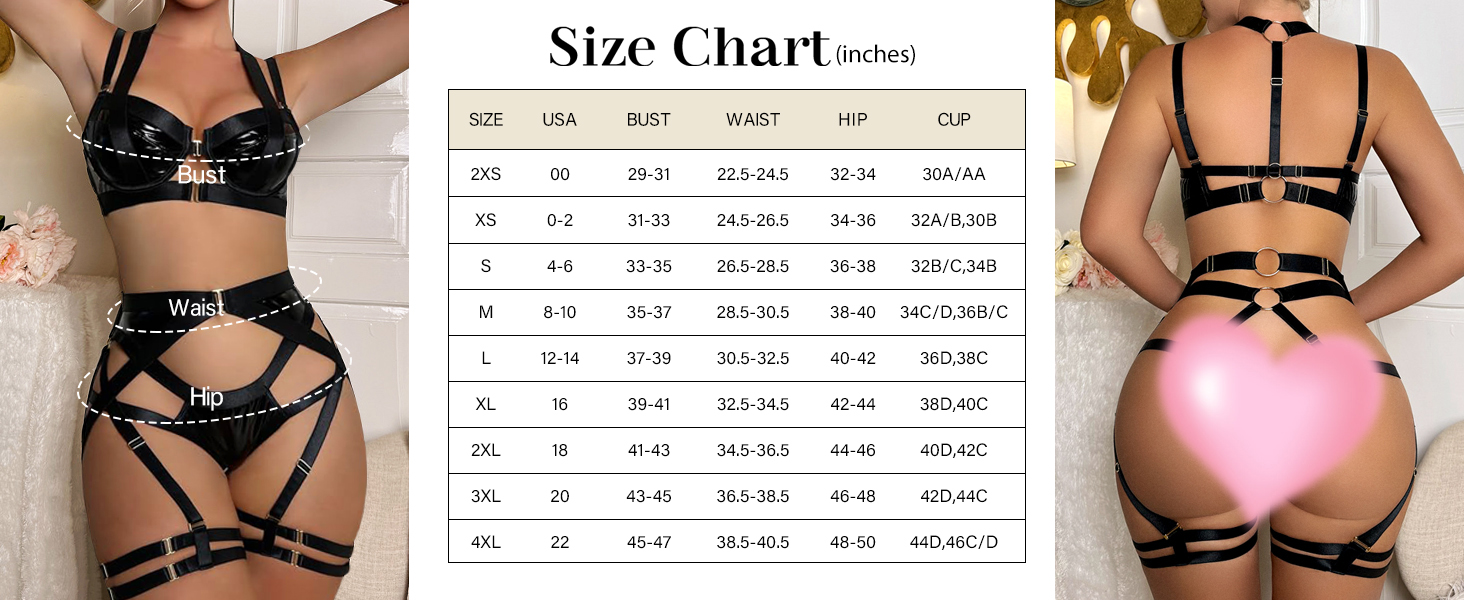Select the HIP column header
The height and width of the screenshot is (600, 1464).
(x=852, y=120)
